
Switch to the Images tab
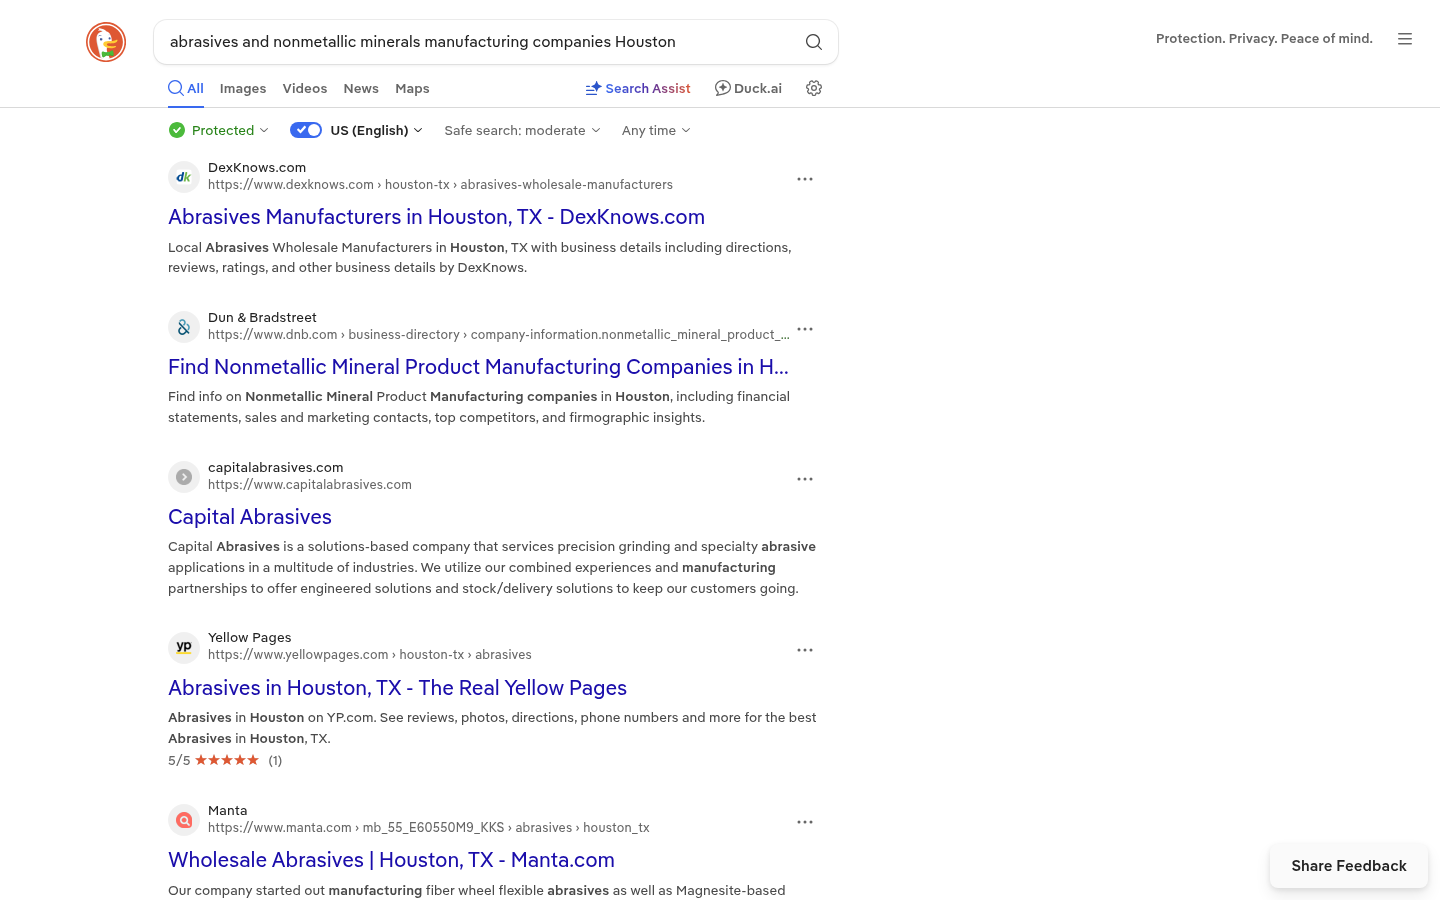[x=243, y=88]
